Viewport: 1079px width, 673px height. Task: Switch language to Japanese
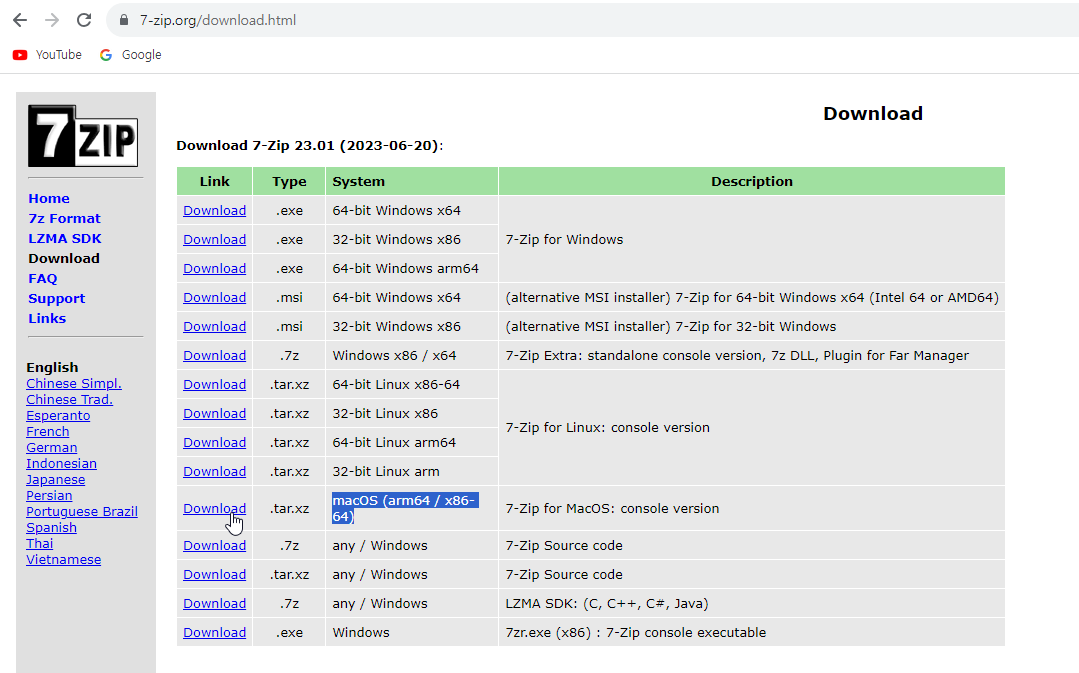click(56, 480)
